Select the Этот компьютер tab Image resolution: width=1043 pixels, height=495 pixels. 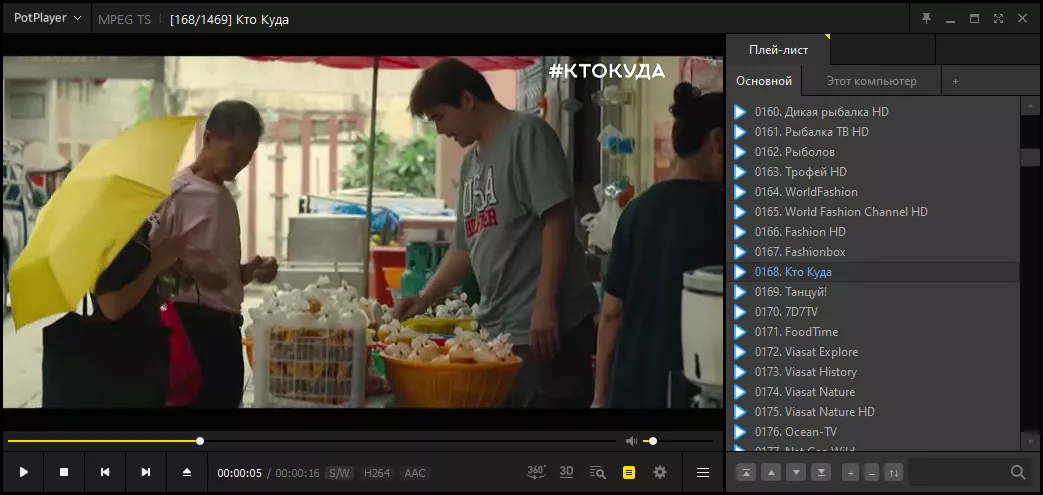871,81
